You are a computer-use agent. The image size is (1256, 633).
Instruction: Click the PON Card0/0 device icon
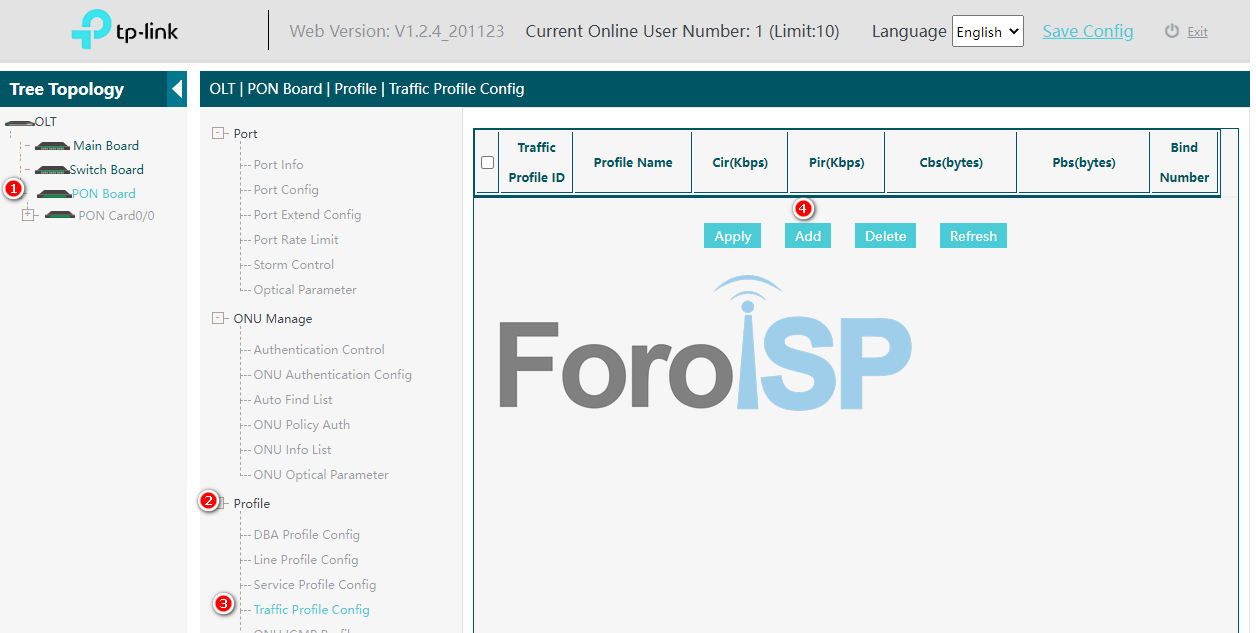[x=60, y=215]
